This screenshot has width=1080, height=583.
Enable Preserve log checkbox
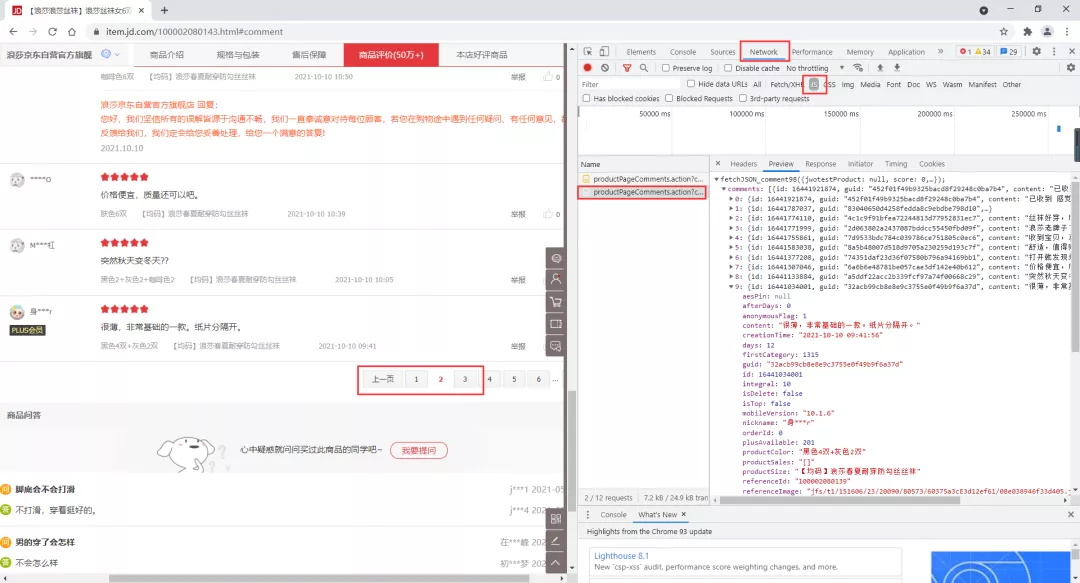tap(664, 68)
